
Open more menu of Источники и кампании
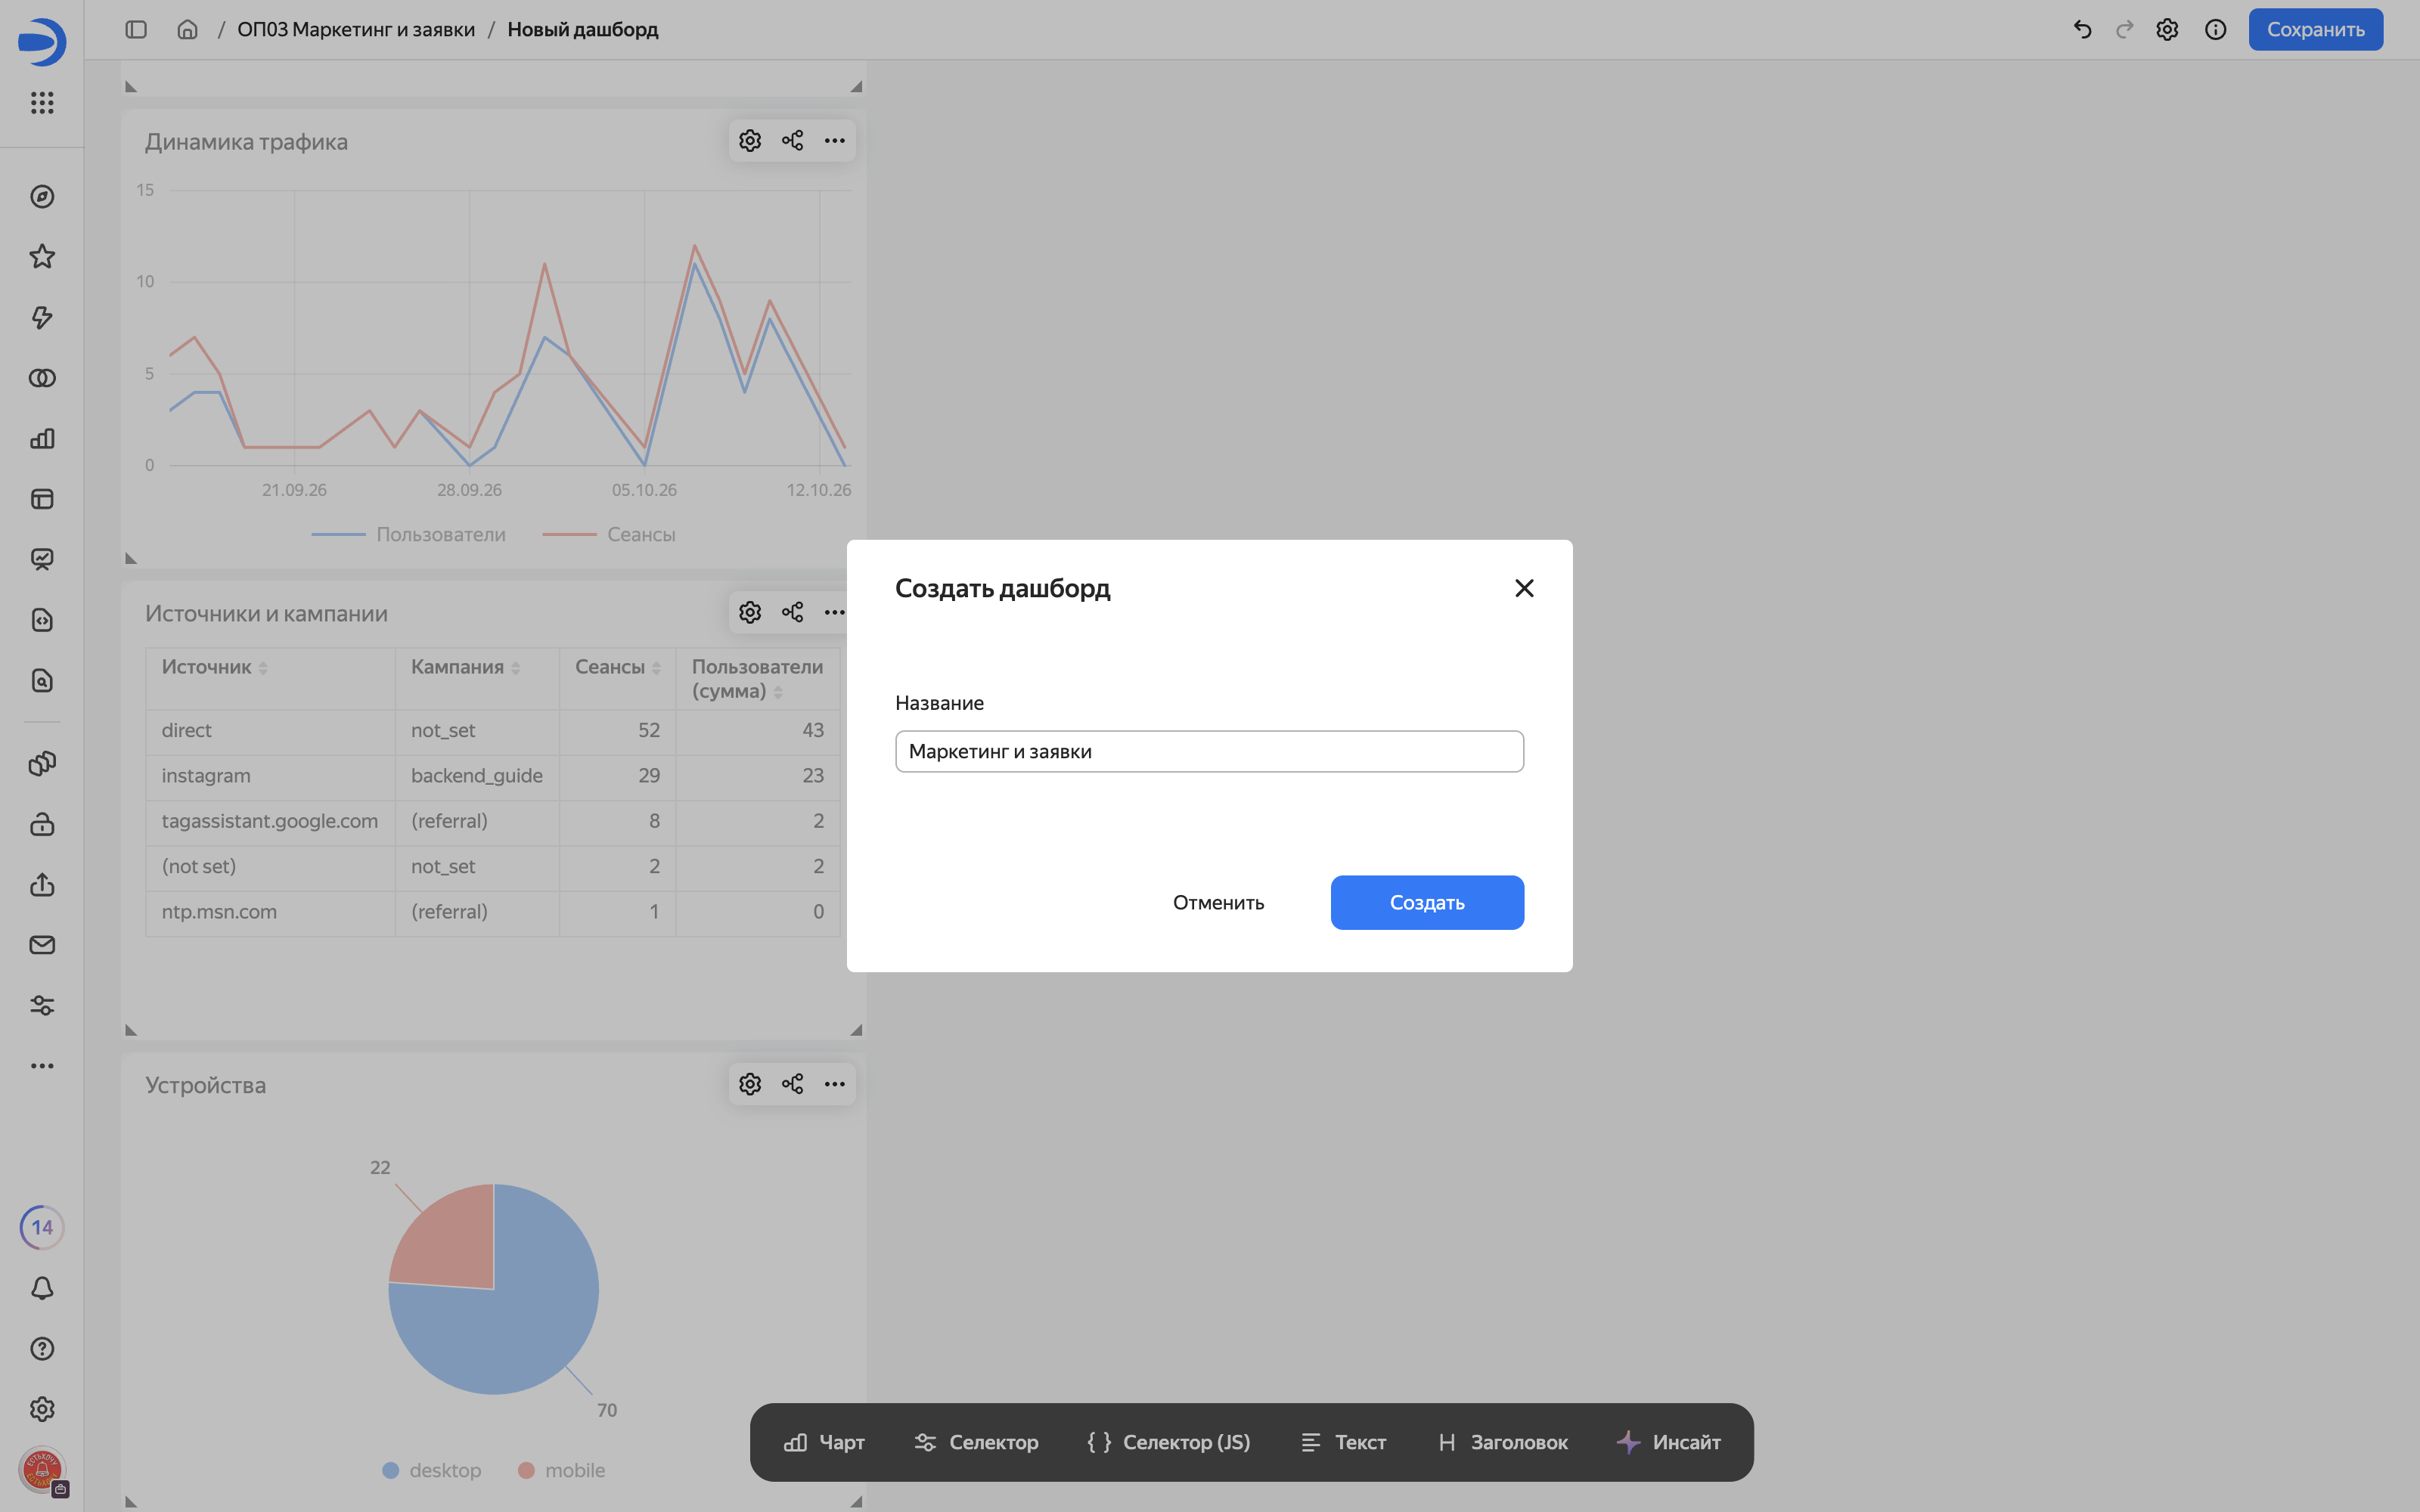click(834, 612)
